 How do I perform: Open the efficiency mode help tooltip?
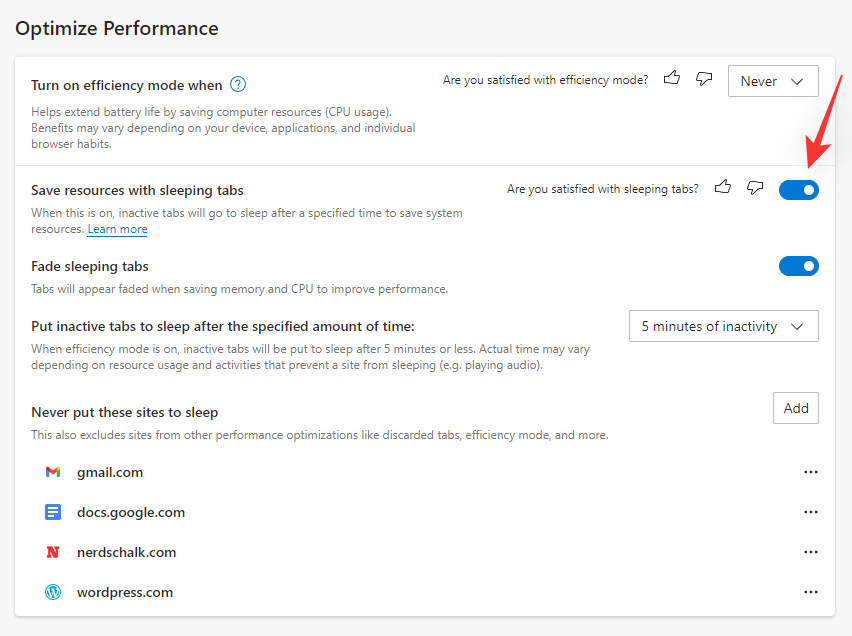[x=237, y=84]
